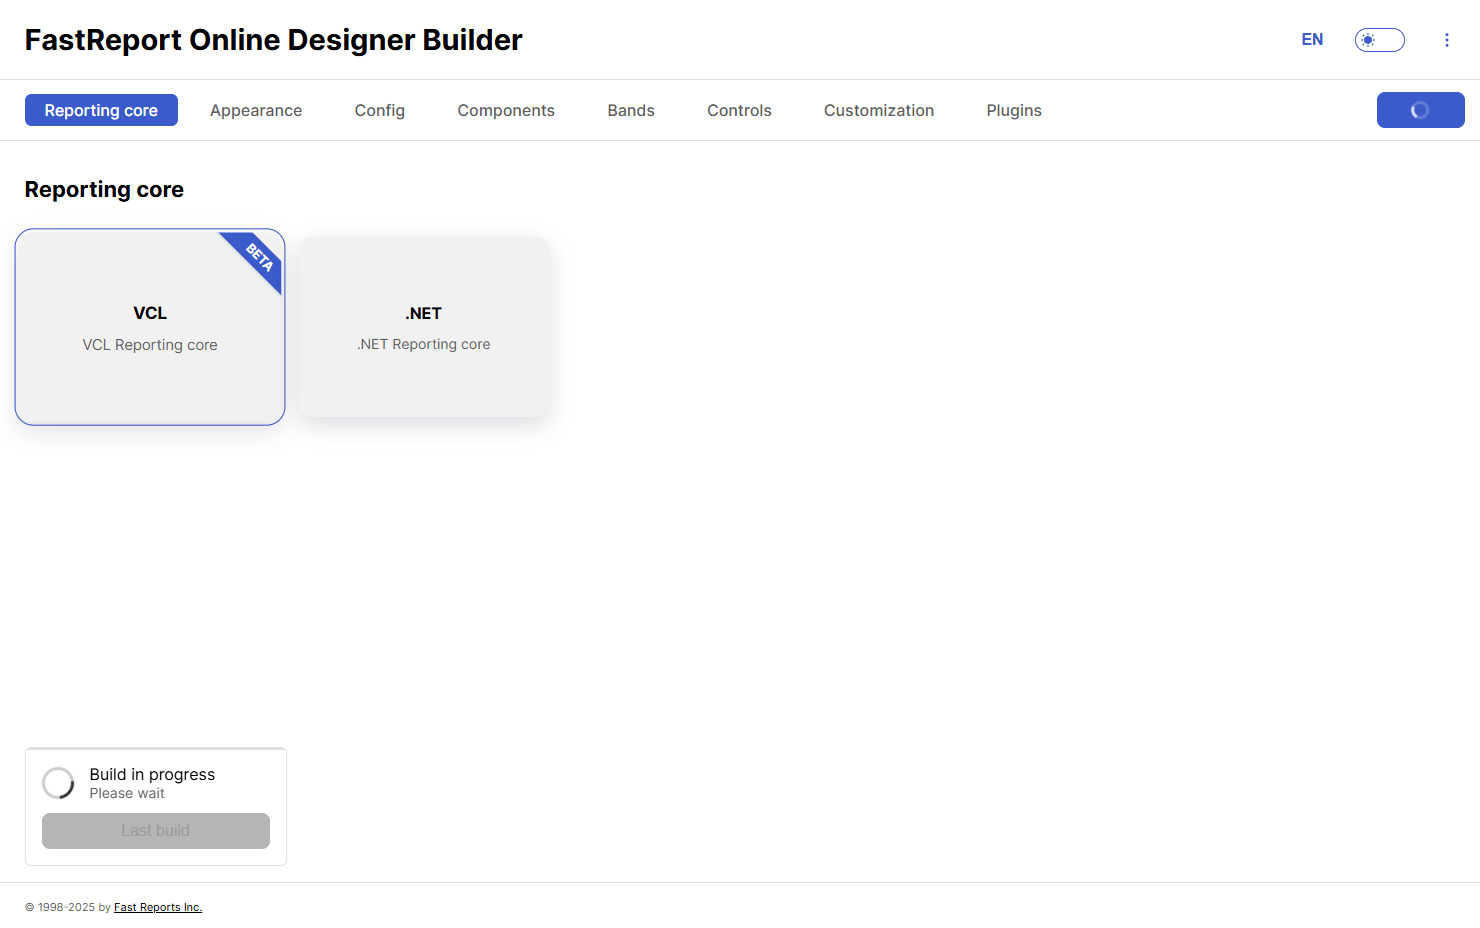Open the EN language selector
The width and height of the screenshot is (1480, 928).
[x=1312, y=40]
